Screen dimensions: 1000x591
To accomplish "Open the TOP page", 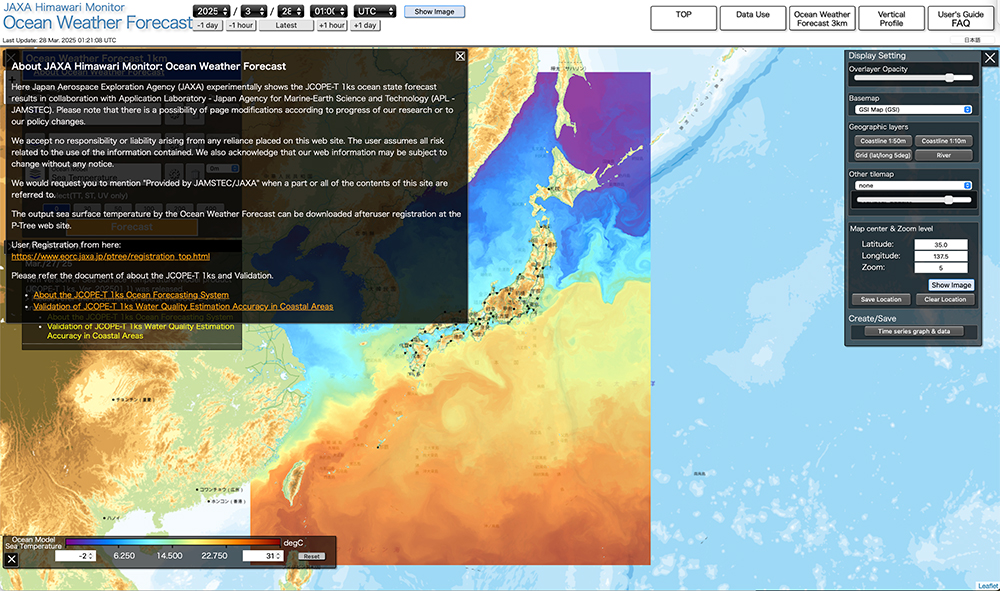I will [684, 18].
